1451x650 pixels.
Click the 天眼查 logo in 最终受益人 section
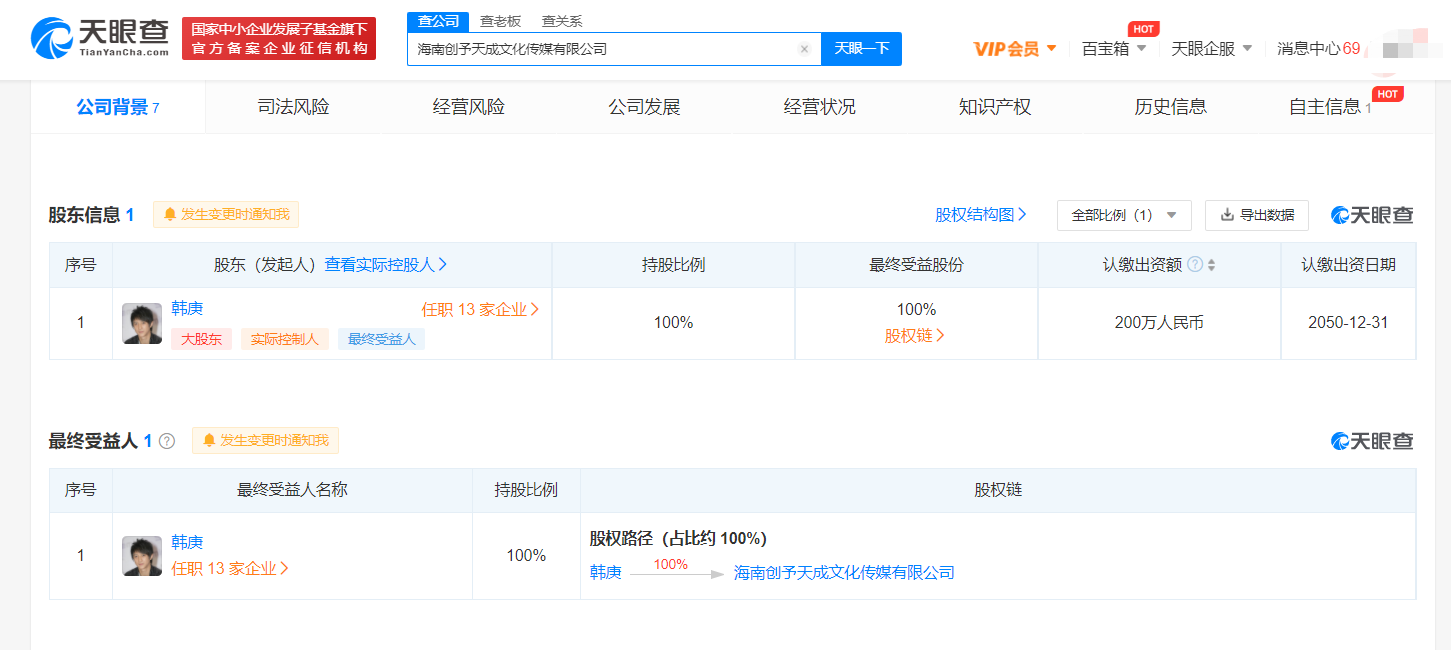pyautogui.click(x=1372, y=441)
